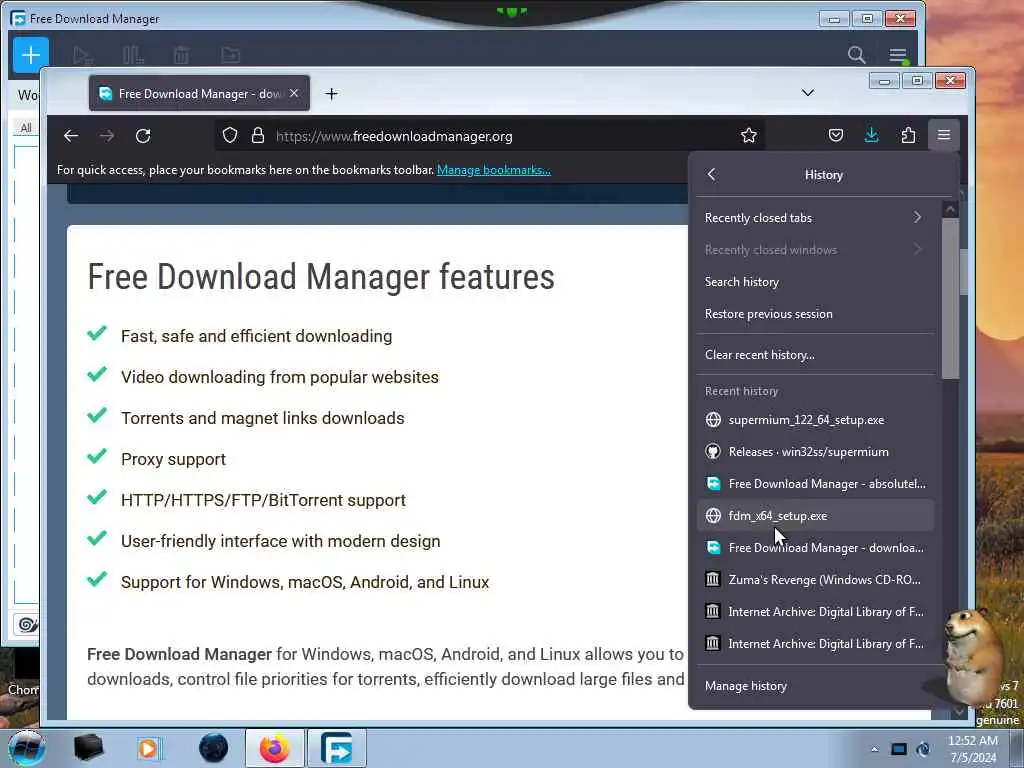Click the Firefox URL address field
The height and width of the screenshot is (768, 1024).
click(490, 136)
